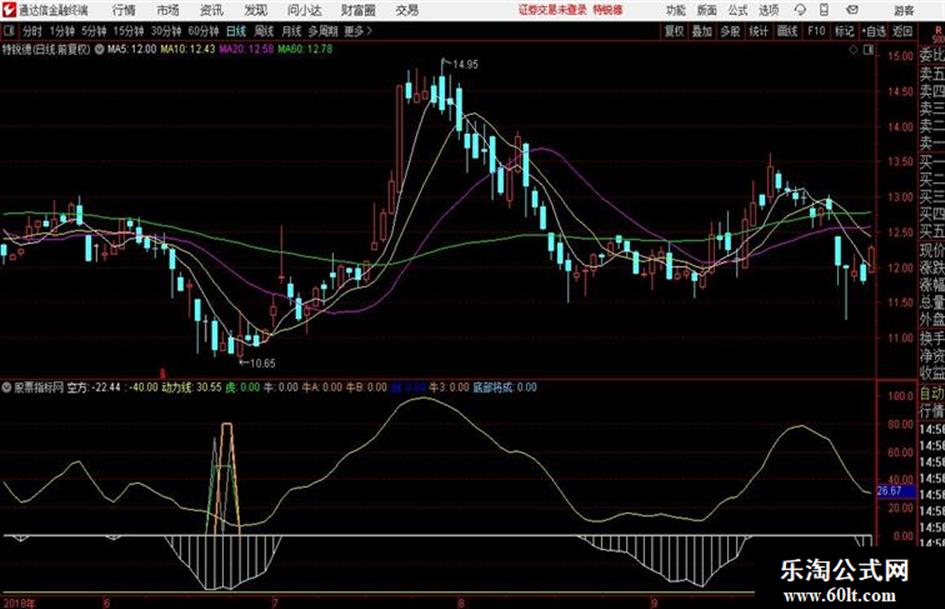This screenshot has height=609, width=945.
Task: Click the 画线 drawing toolbar button
Action: pyautogui.click(x=787, y=31)
